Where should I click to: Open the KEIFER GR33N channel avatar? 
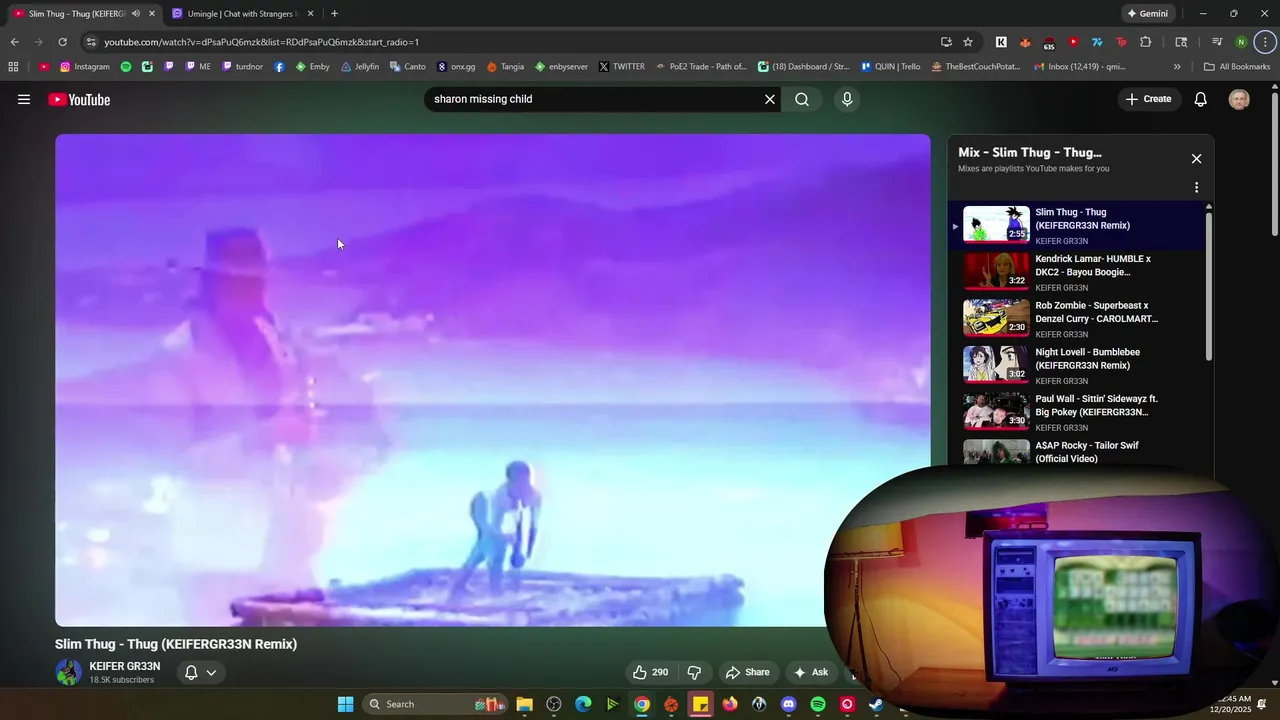pyautogui.click(x=69, y=672)
